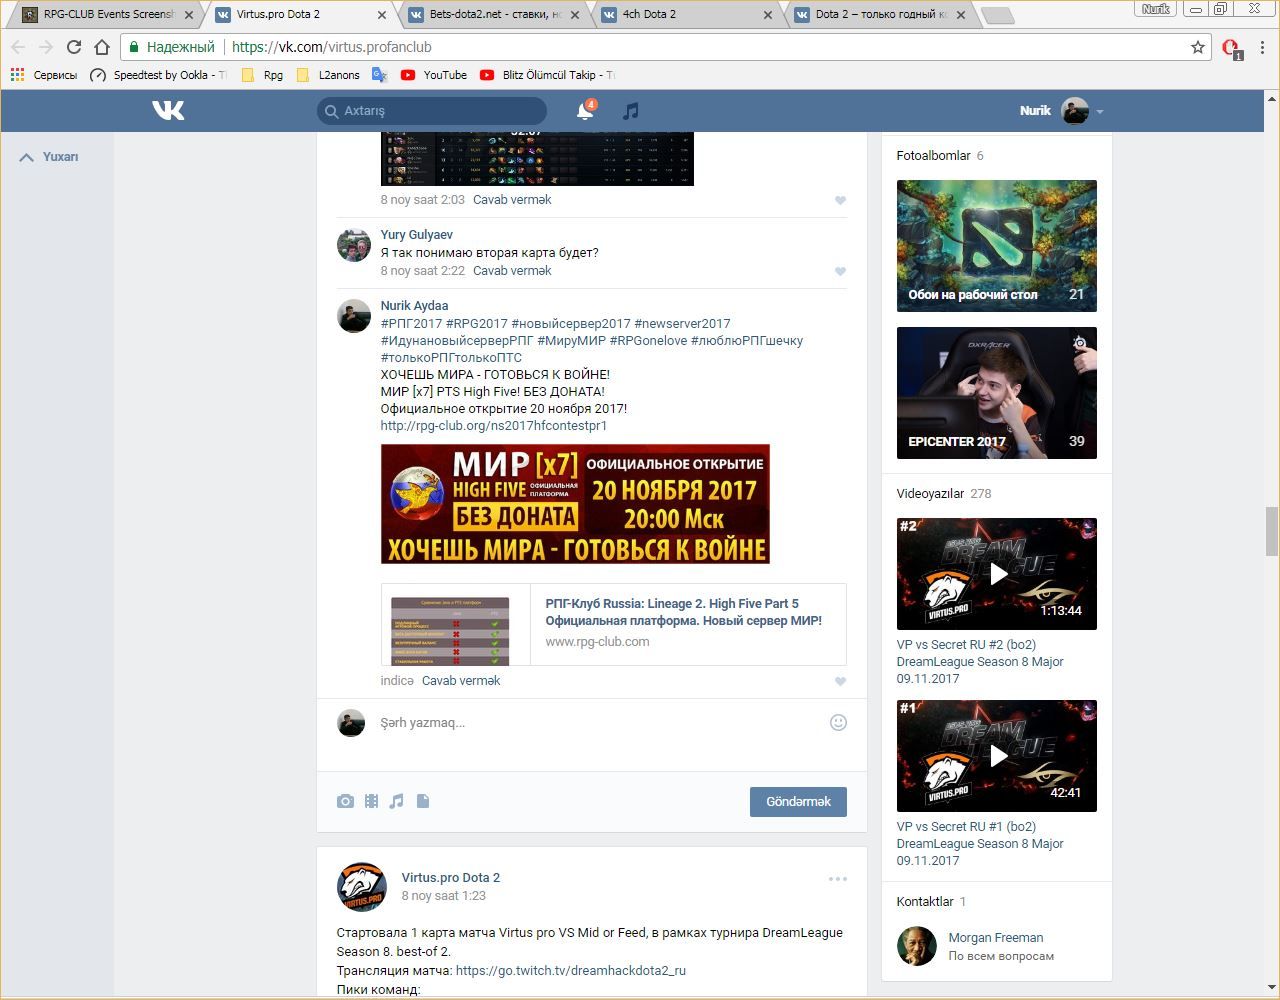
Task: Open Nurik Aydaa profile name link
Action: coord(414,306)
